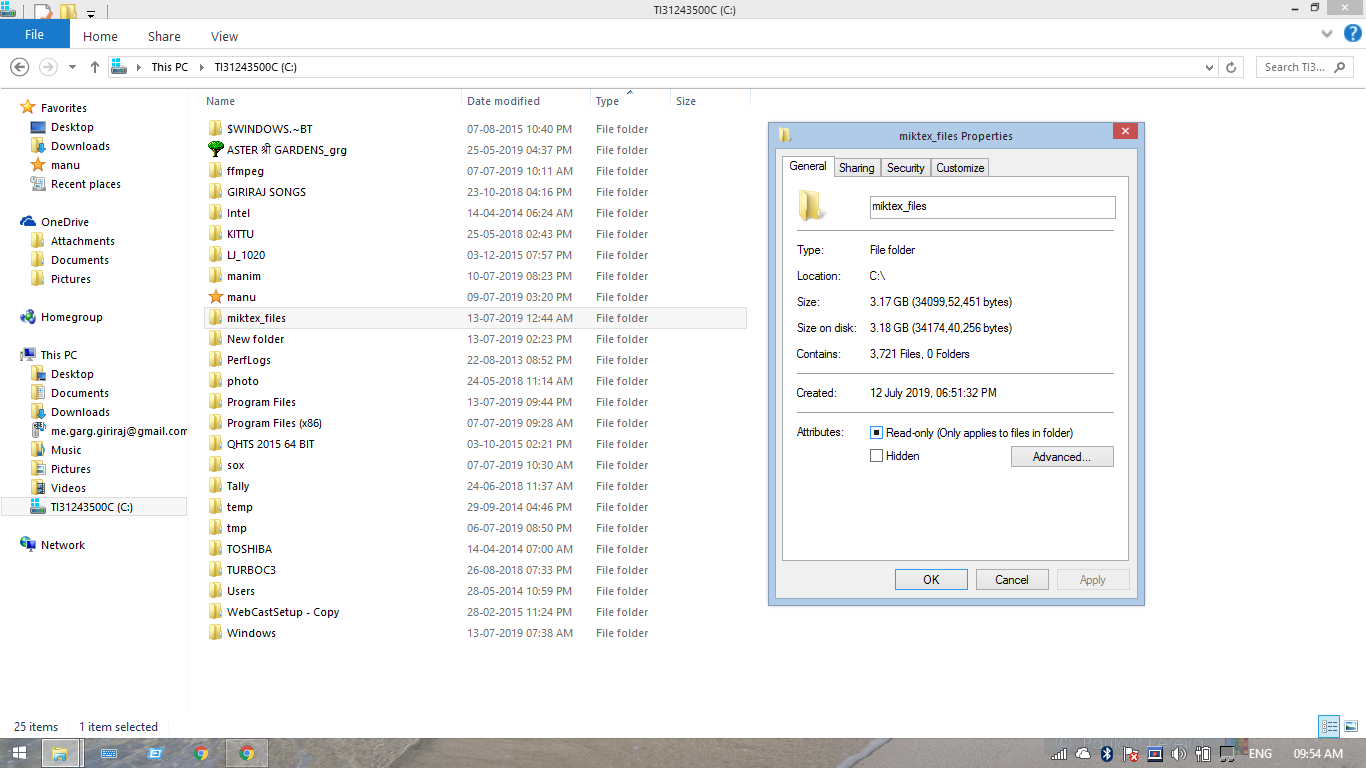
Task: Click OK to close Properties
Action: click(930, 579)
